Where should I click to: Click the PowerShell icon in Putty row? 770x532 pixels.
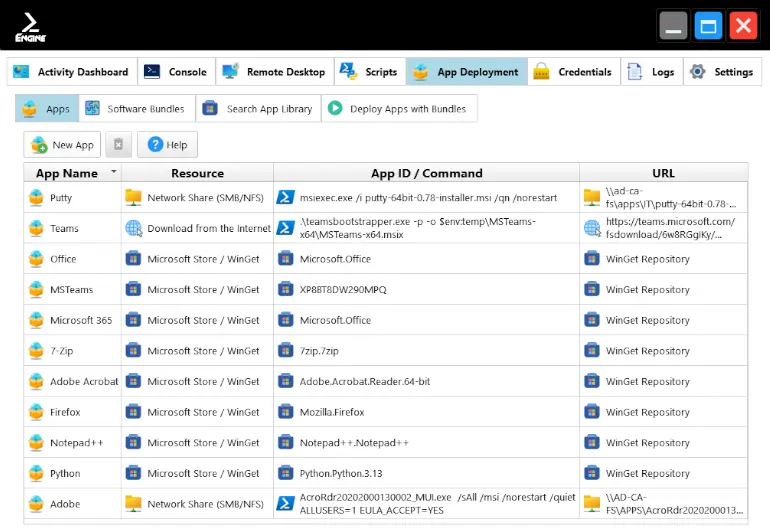[285, 198]
